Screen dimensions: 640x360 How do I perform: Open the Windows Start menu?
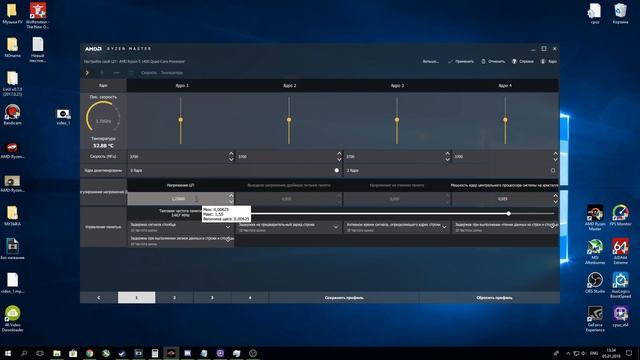point(8,353)
